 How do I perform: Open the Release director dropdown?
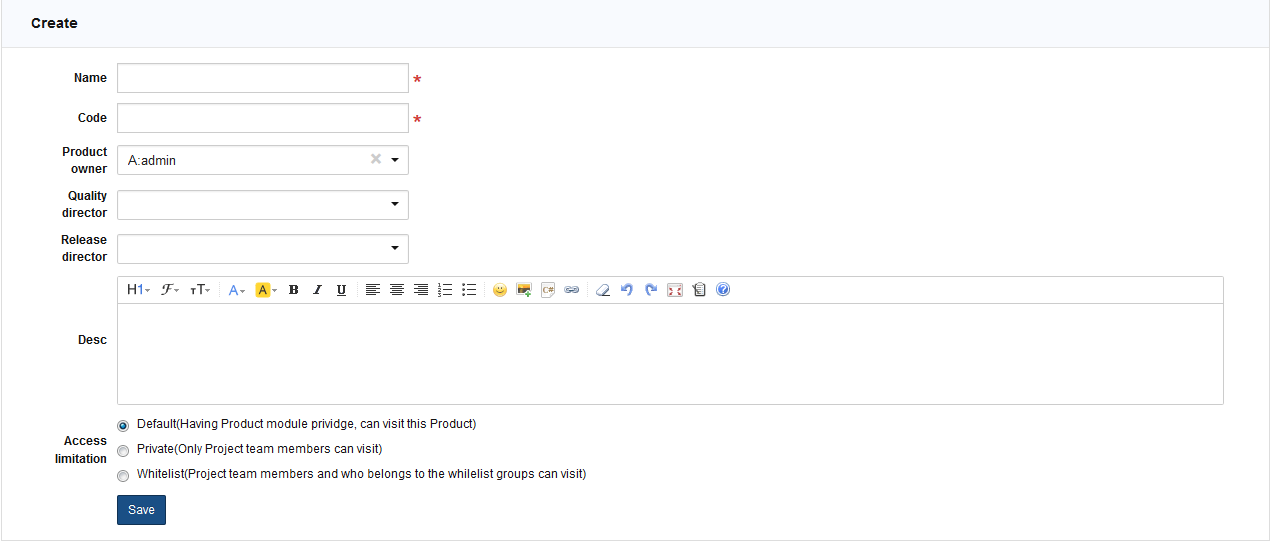[x=394, y=249]
